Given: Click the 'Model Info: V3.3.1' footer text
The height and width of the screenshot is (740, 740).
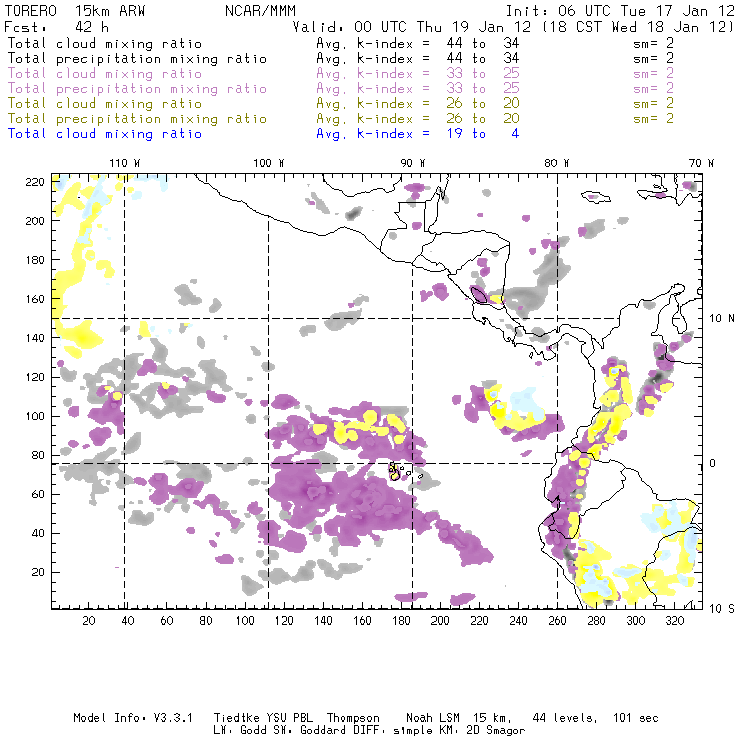Looking at the screenshot, I should point(133,718).
